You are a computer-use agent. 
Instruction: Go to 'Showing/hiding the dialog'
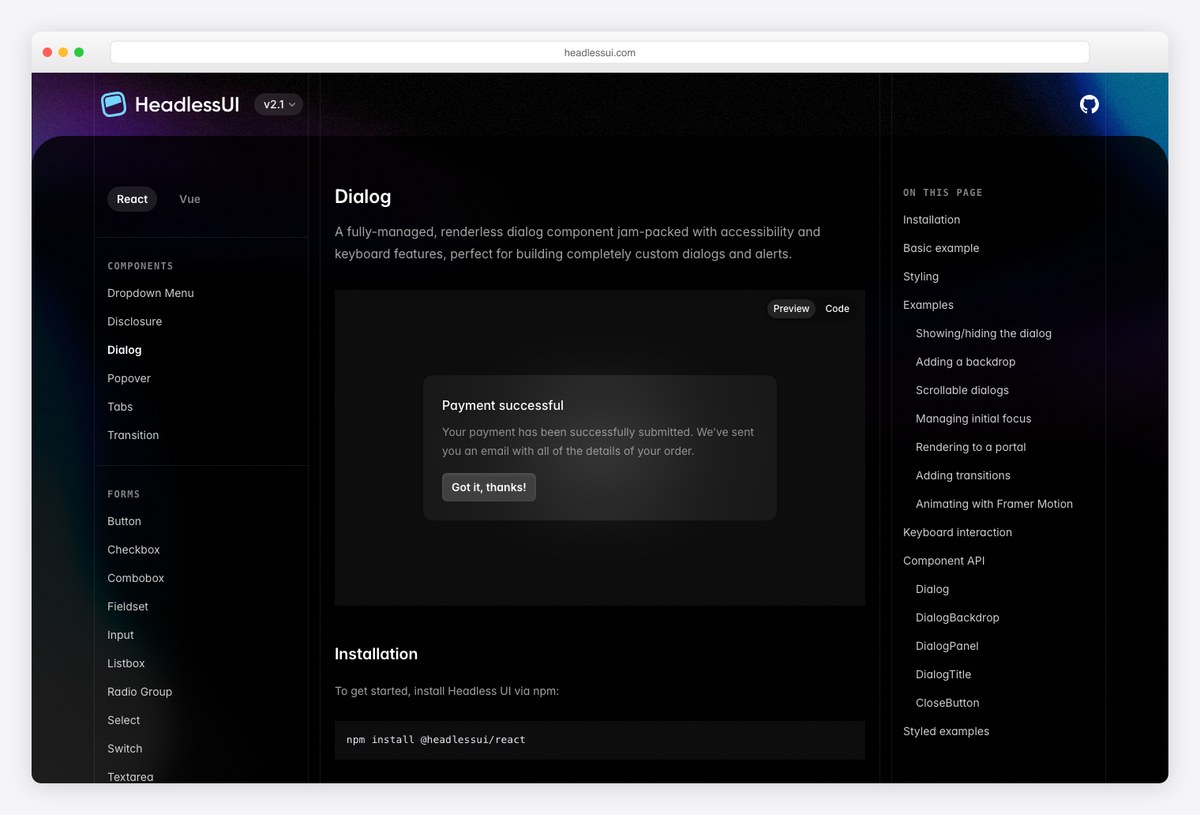coord(984,334)
